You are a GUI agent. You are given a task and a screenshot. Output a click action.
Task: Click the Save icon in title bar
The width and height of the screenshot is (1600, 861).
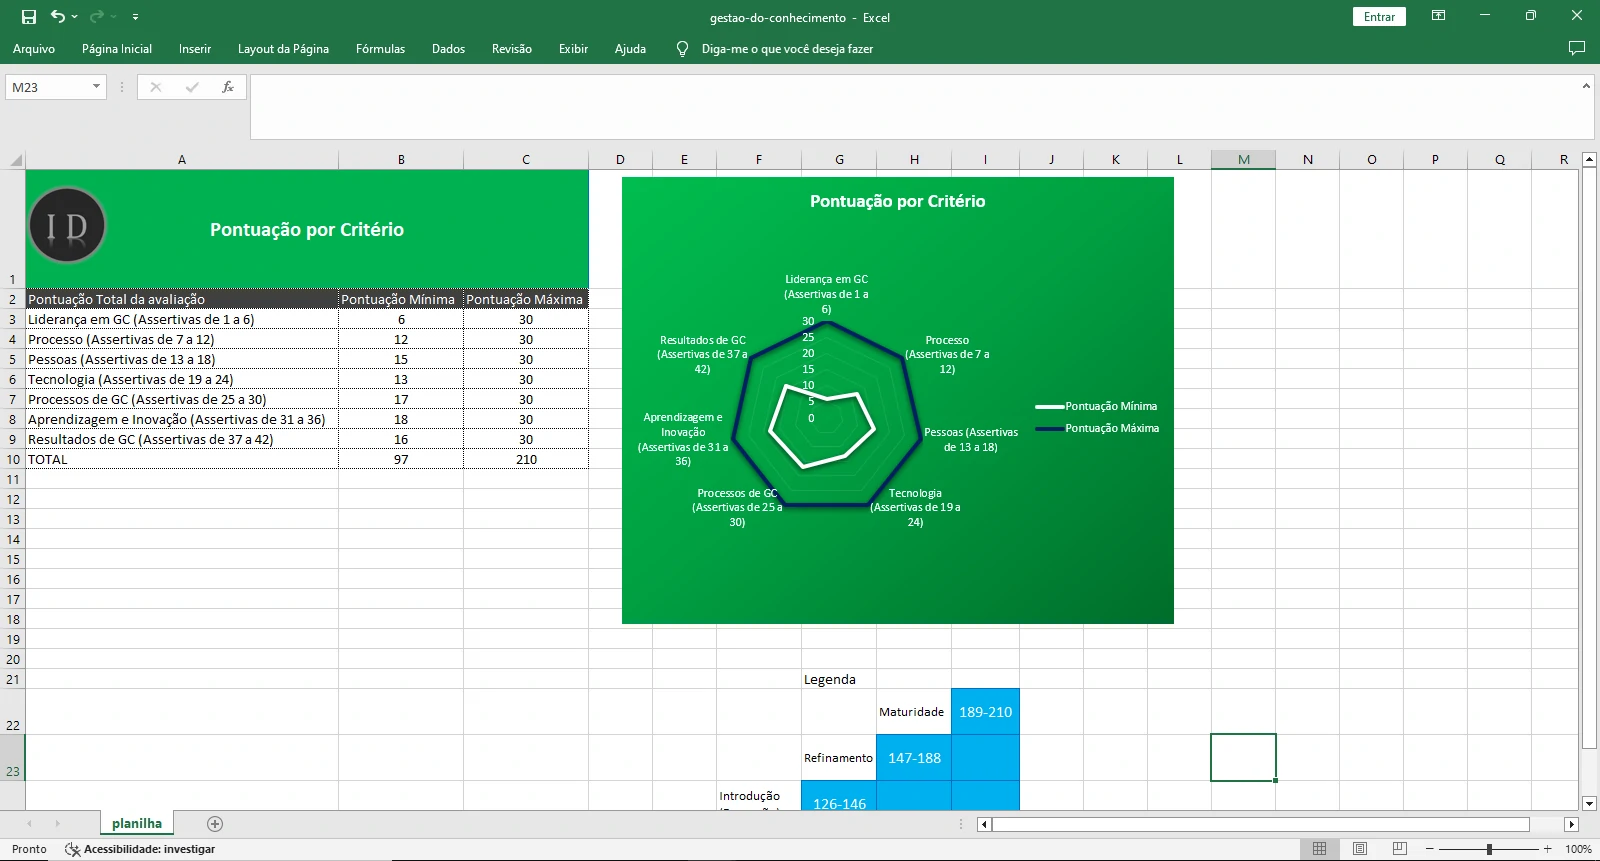click(29, 17)
